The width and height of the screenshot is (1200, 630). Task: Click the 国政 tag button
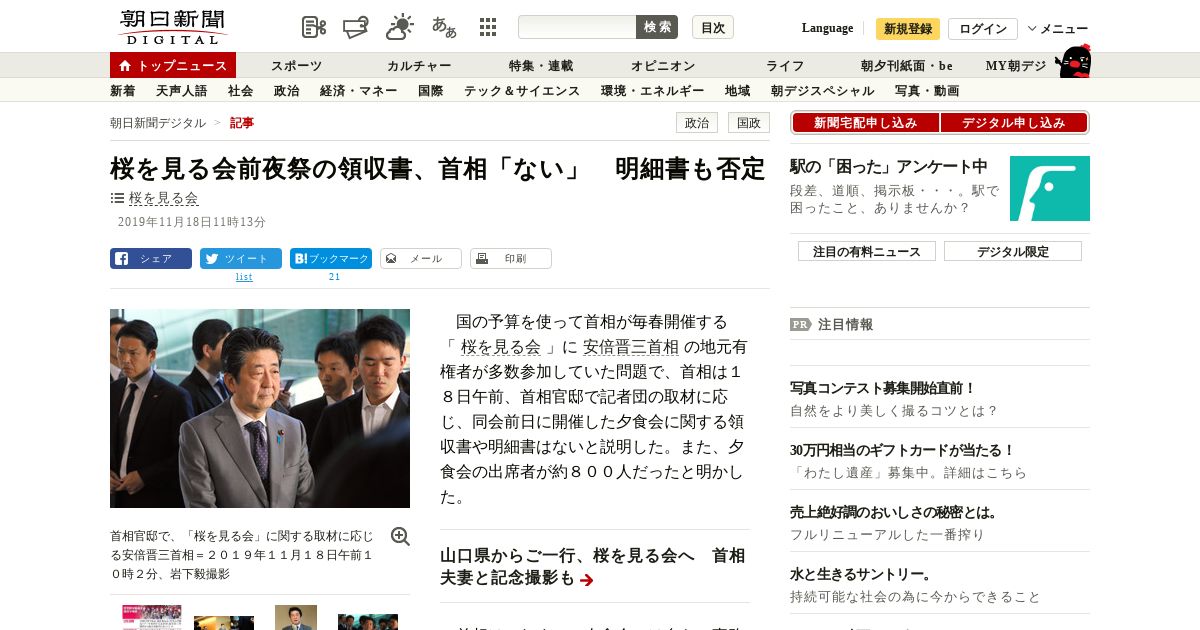749,123
